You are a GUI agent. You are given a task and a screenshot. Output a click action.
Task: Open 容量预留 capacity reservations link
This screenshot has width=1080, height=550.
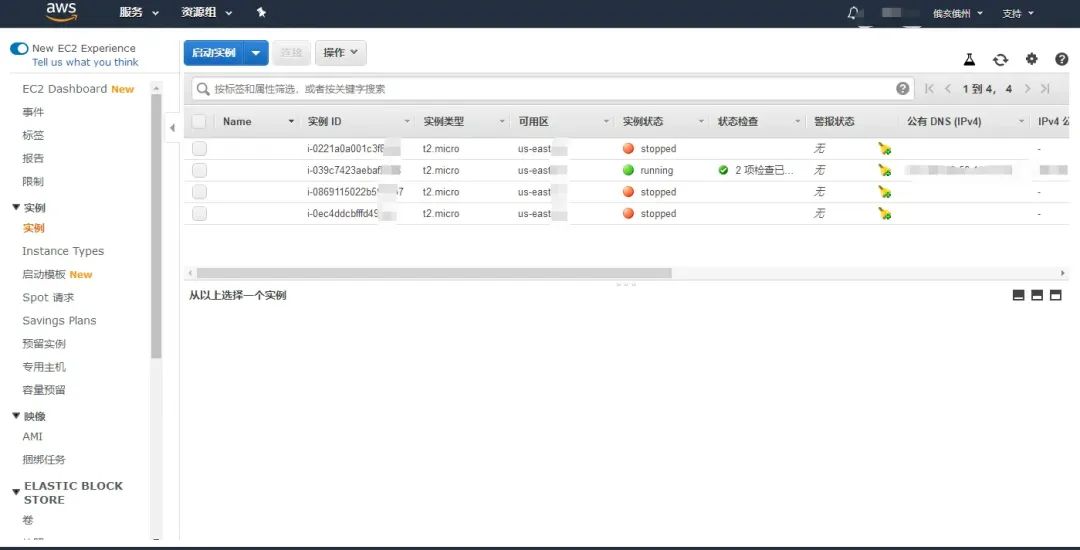click(44, 390)
